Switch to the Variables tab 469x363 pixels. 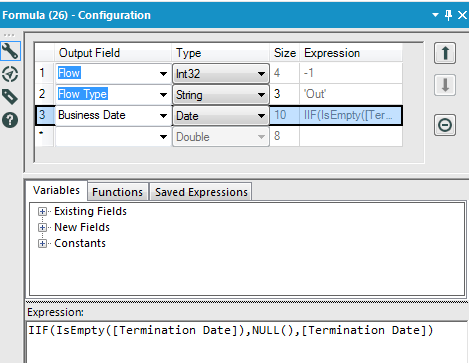click(56, 190)
